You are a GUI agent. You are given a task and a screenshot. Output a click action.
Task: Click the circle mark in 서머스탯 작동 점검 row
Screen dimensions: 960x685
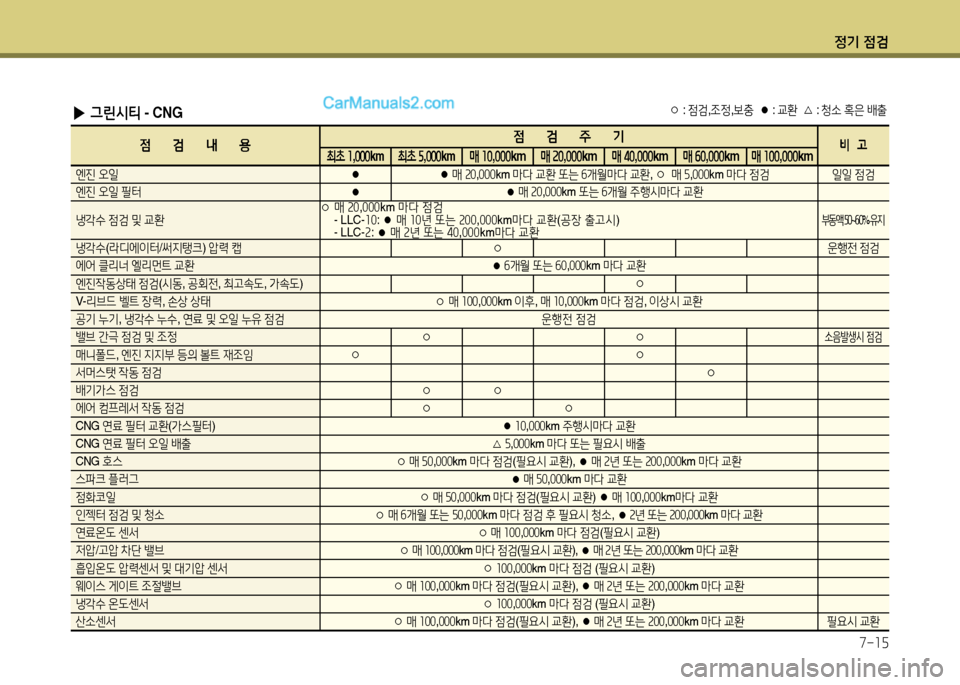[709, 373]
